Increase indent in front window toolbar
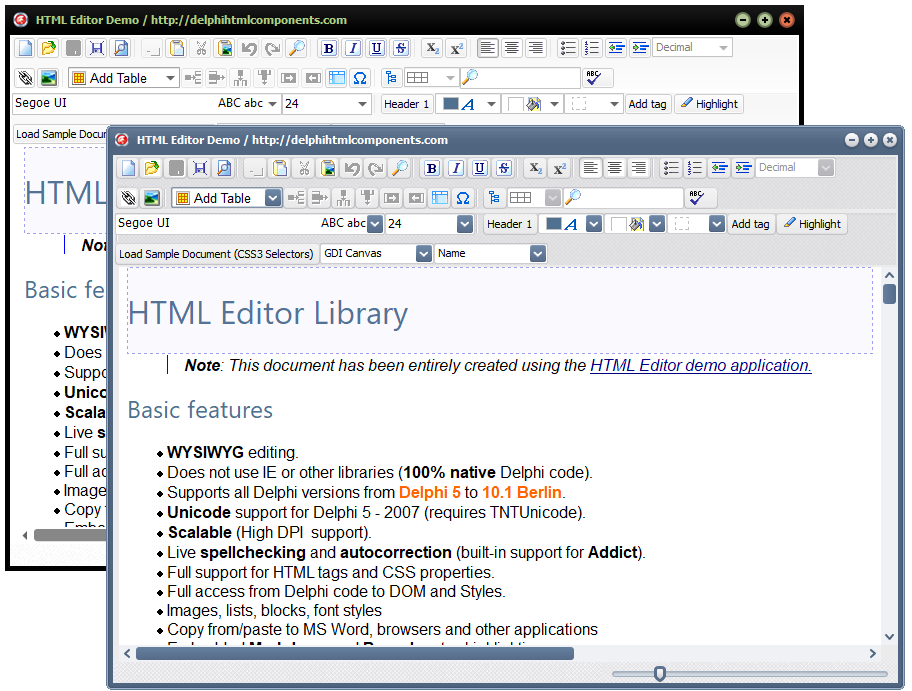This screenshot has width=912, height=691. pos(743,168)
